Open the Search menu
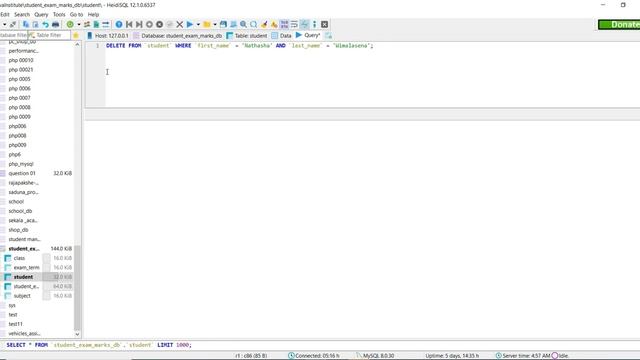 (x=22, y=14)
